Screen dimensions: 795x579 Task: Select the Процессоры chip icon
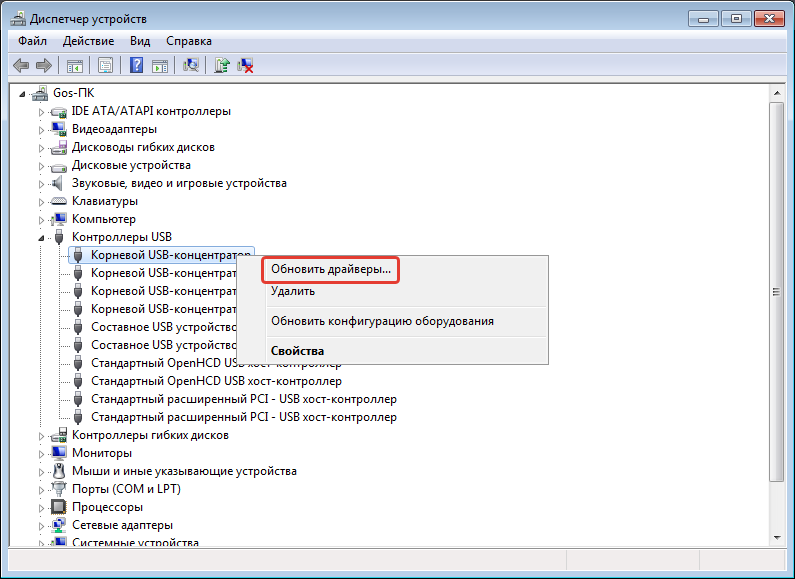[x=59, y=507]
